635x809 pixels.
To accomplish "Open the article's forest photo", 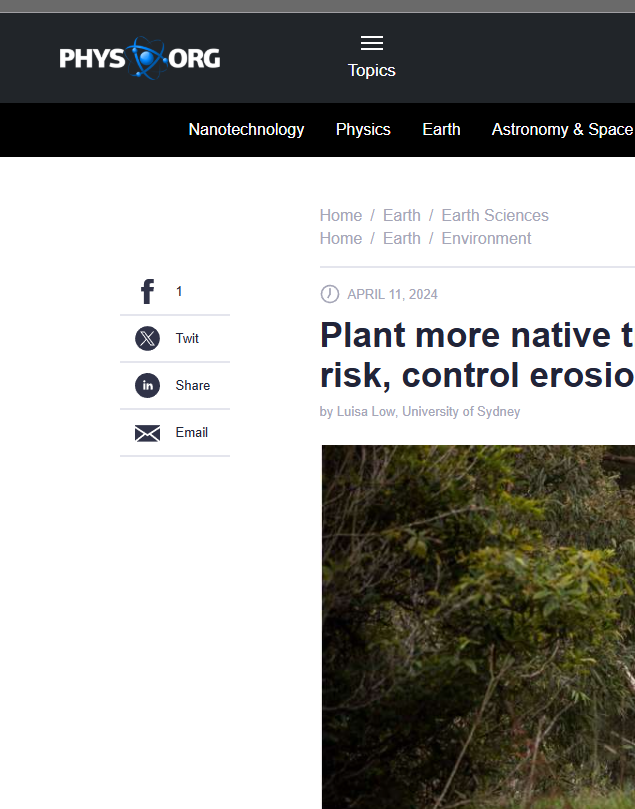I will point(478,626).
